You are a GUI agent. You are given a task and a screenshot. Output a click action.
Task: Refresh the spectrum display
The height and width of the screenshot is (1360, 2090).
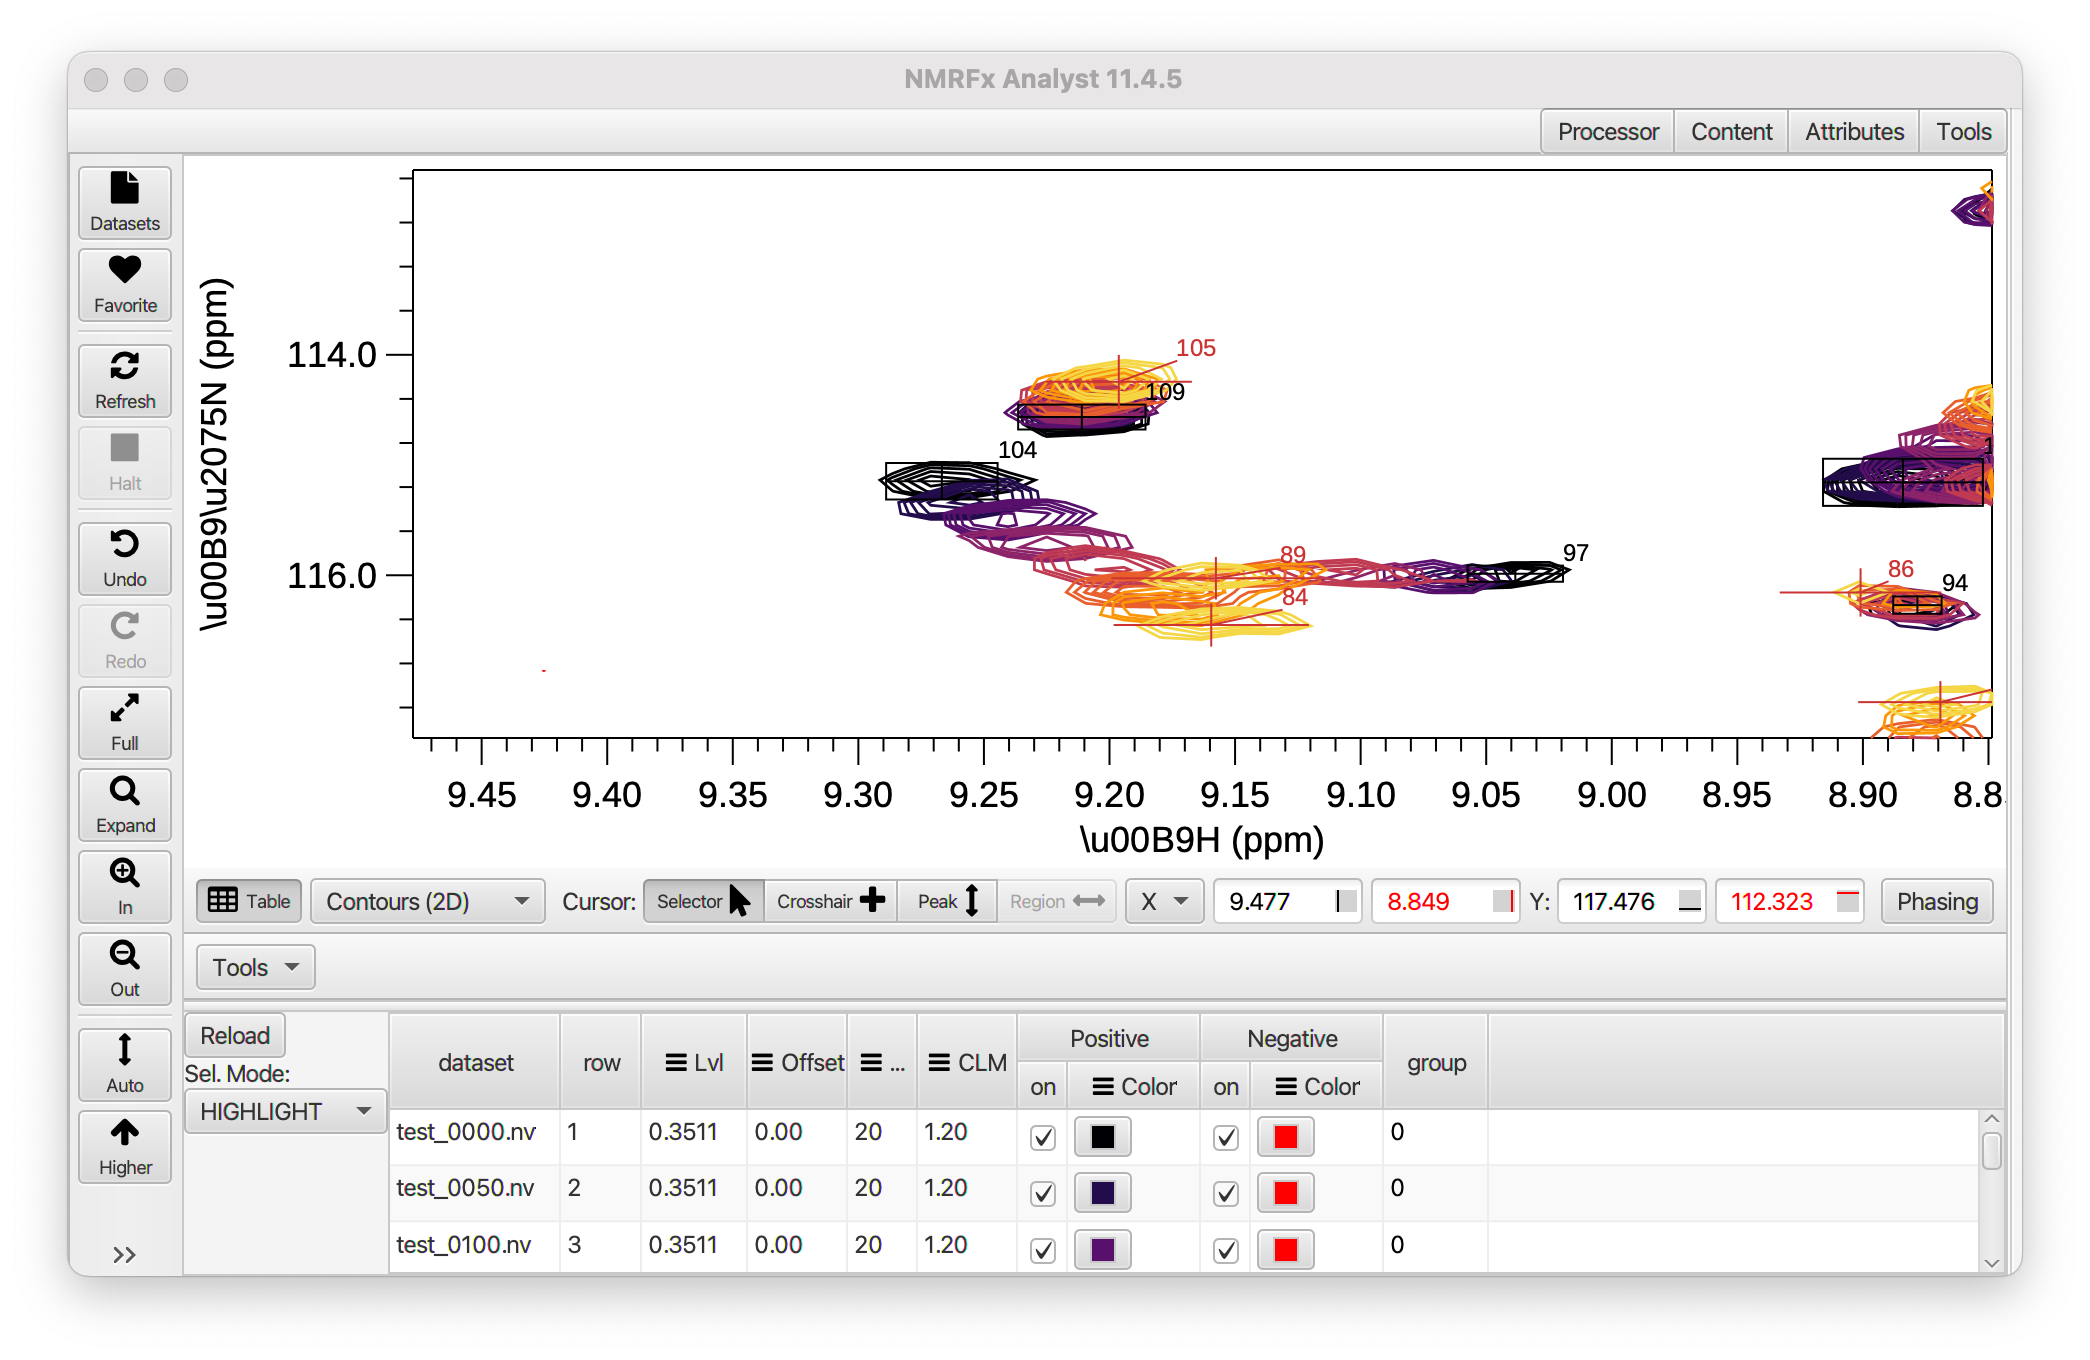click(x=125, y=381)
